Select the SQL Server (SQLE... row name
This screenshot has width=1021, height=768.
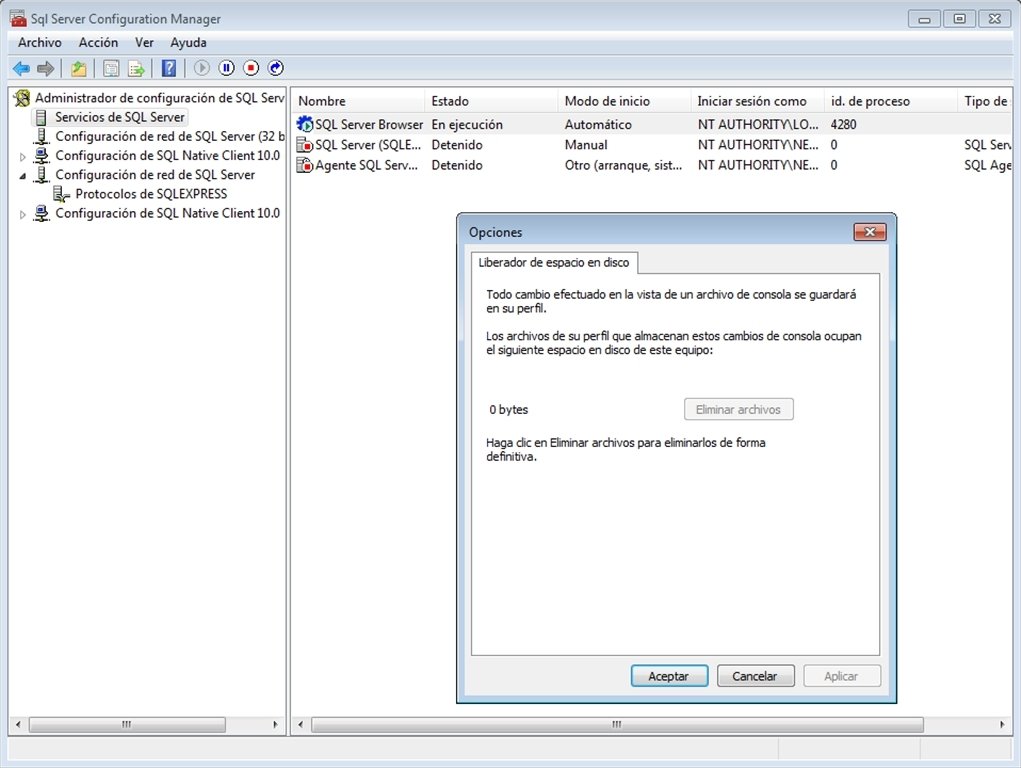(368, 145)
